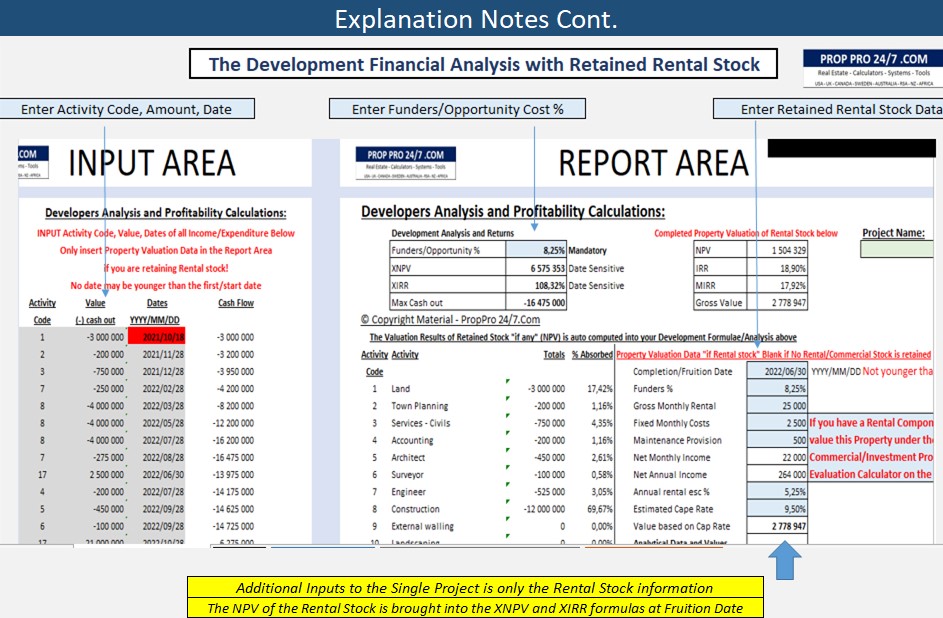Select the XNPV value 6 575 353
943x618 pixels.
point(536,268)
